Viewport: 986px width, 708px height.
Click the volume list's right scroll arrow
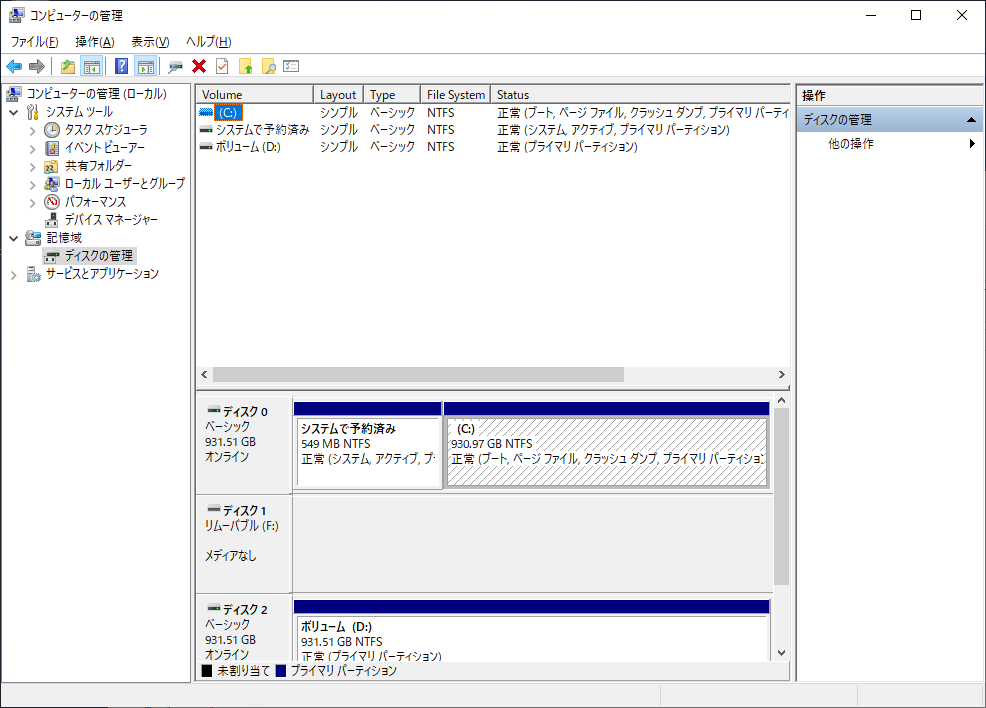[782, 375]
